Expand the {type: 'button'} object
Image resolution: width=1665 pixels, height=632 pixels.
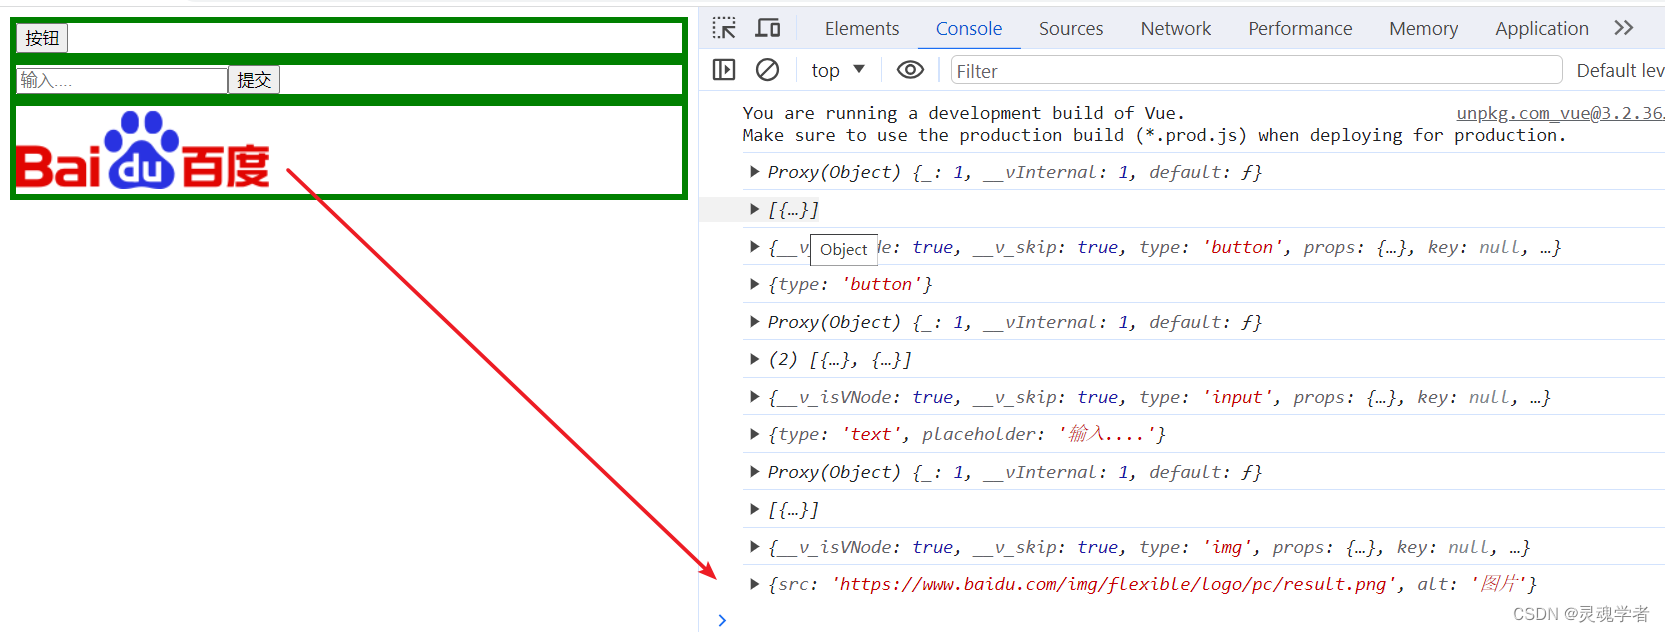pos(755,284)
